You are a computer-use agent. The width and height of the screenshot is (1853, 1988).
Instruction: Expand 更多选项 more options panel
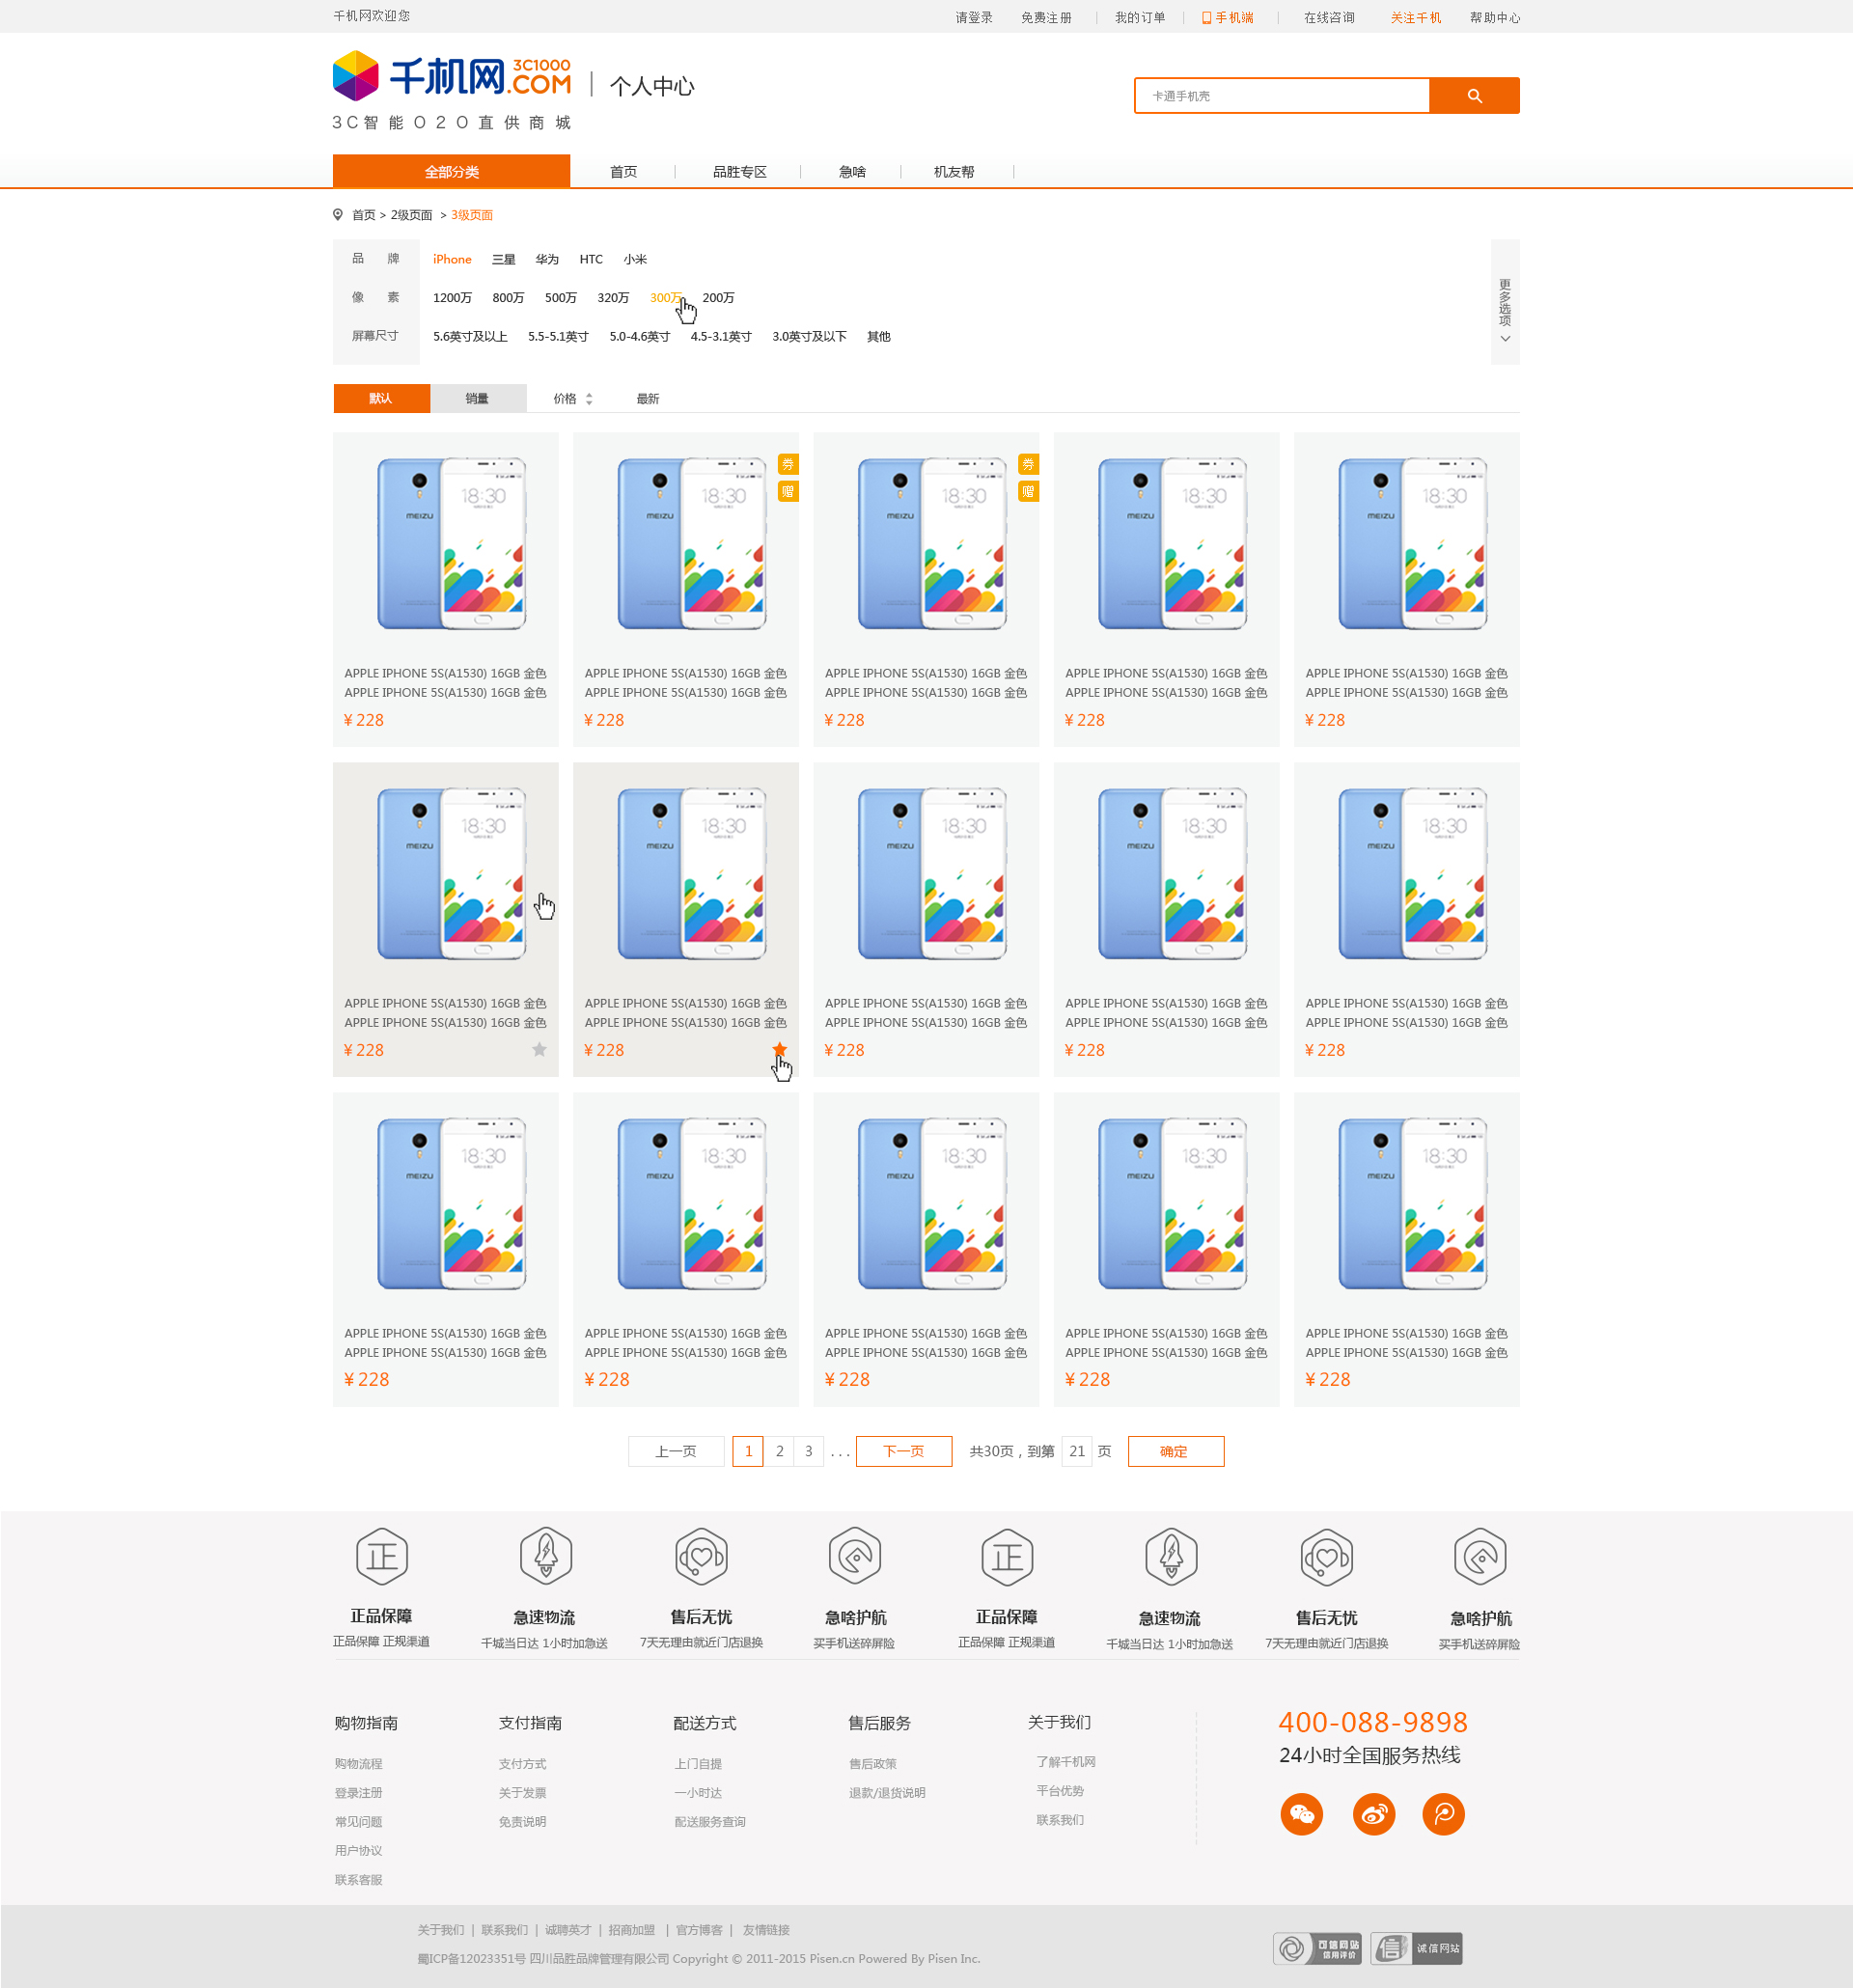(1504, 302)
